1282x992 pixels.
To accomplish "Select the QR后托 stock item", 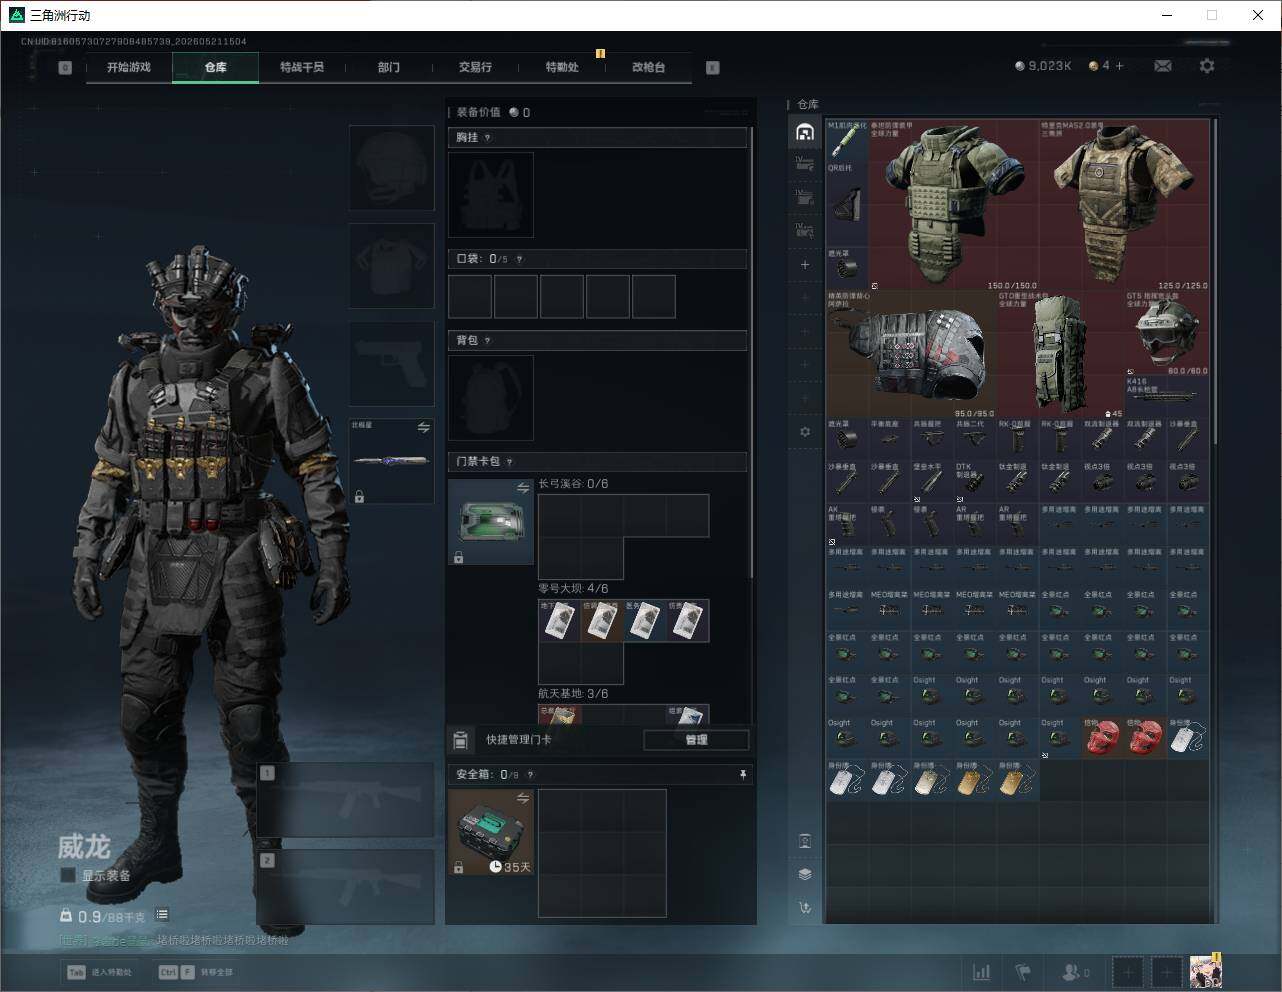I will tap(847, 204).
